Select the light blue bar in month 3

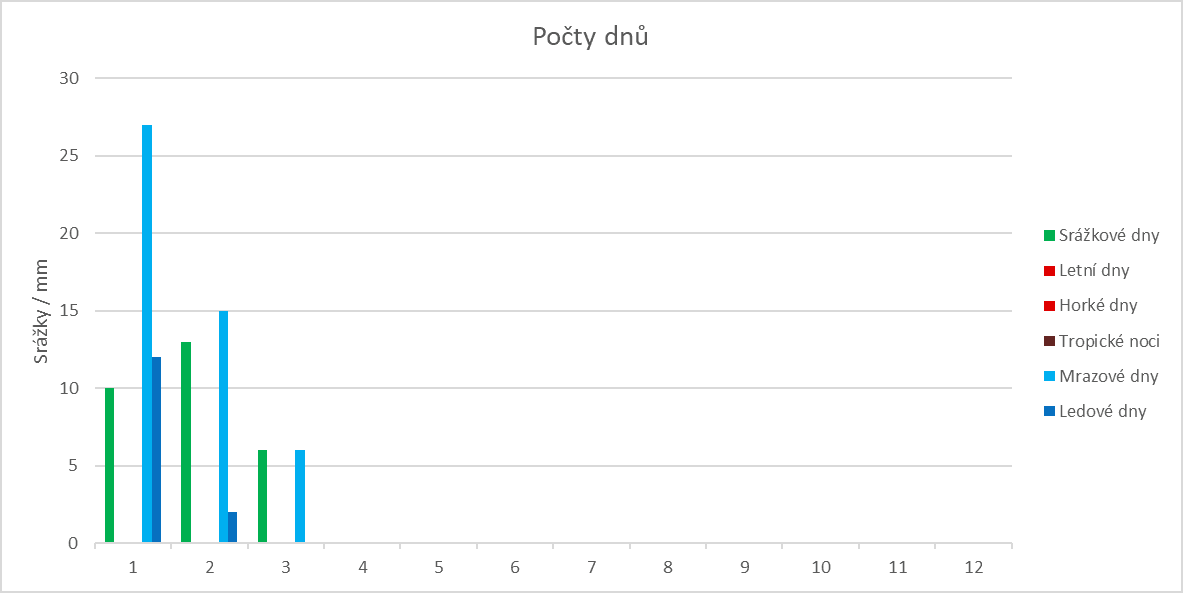tap(300, 497)
